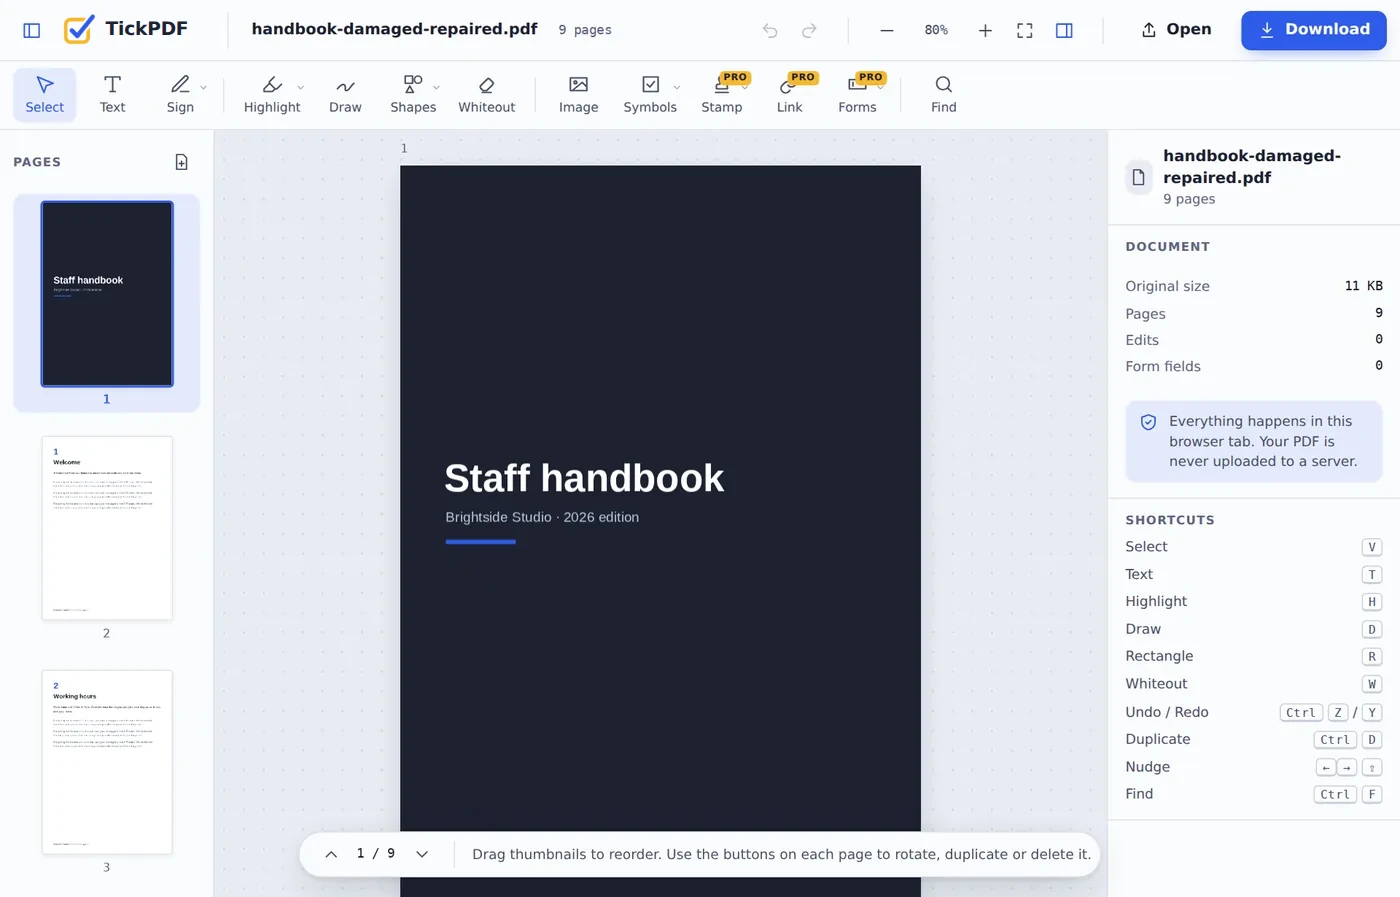Insert an image with the Image tool
This screenshot has width=1400, height=897.
(579, 95)
